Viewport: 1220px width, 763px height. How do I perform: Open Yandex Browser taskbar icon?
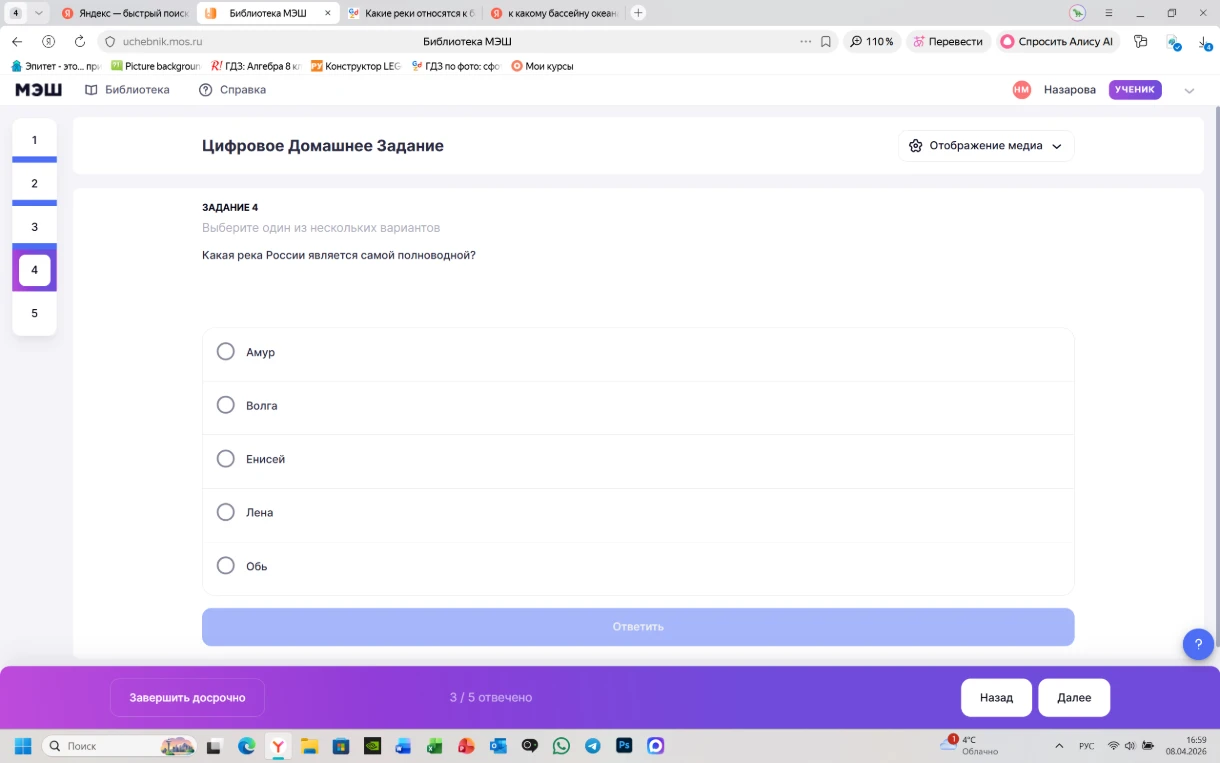click(x=278, y=746)
